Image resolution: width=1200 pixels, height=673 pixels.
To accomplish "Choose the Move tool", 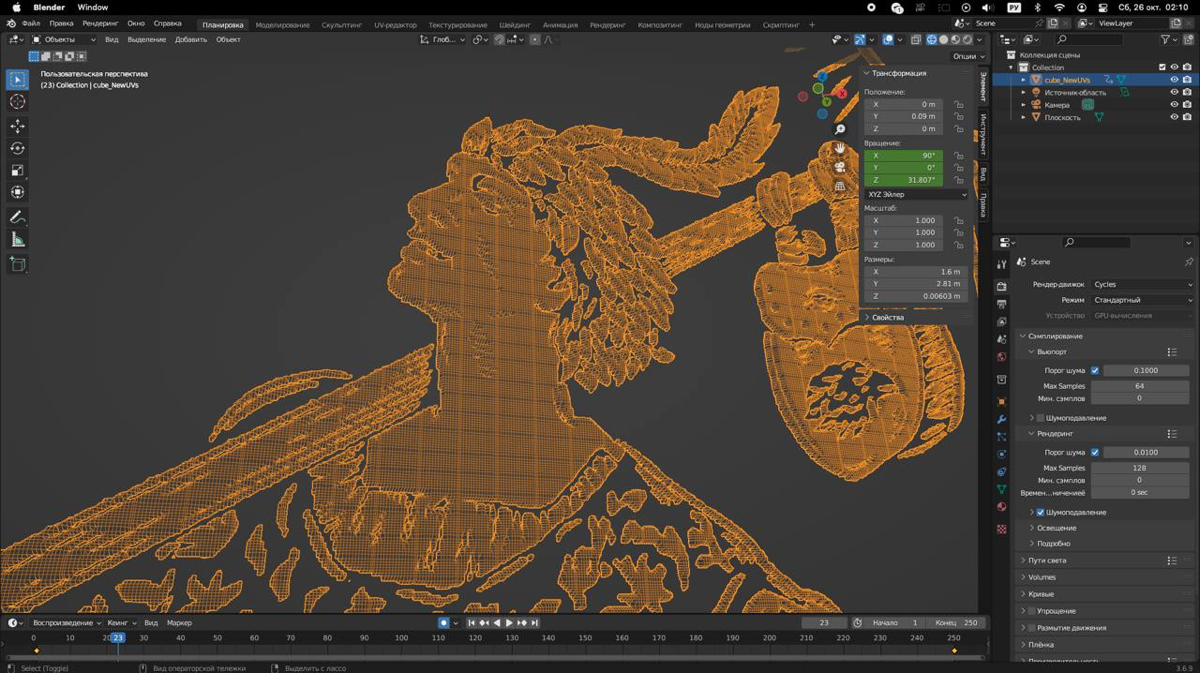I will click(18, 126).
